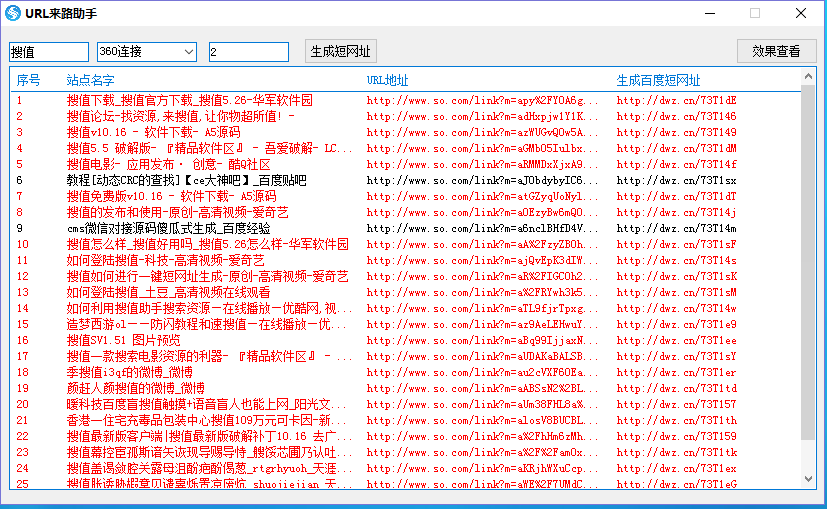Image resolution: width=827 pixels, height=509 pixels.
Task: Select row 如何登陆搜值-科技-高清视频-爱奇艺
Action: click(405, 260)
